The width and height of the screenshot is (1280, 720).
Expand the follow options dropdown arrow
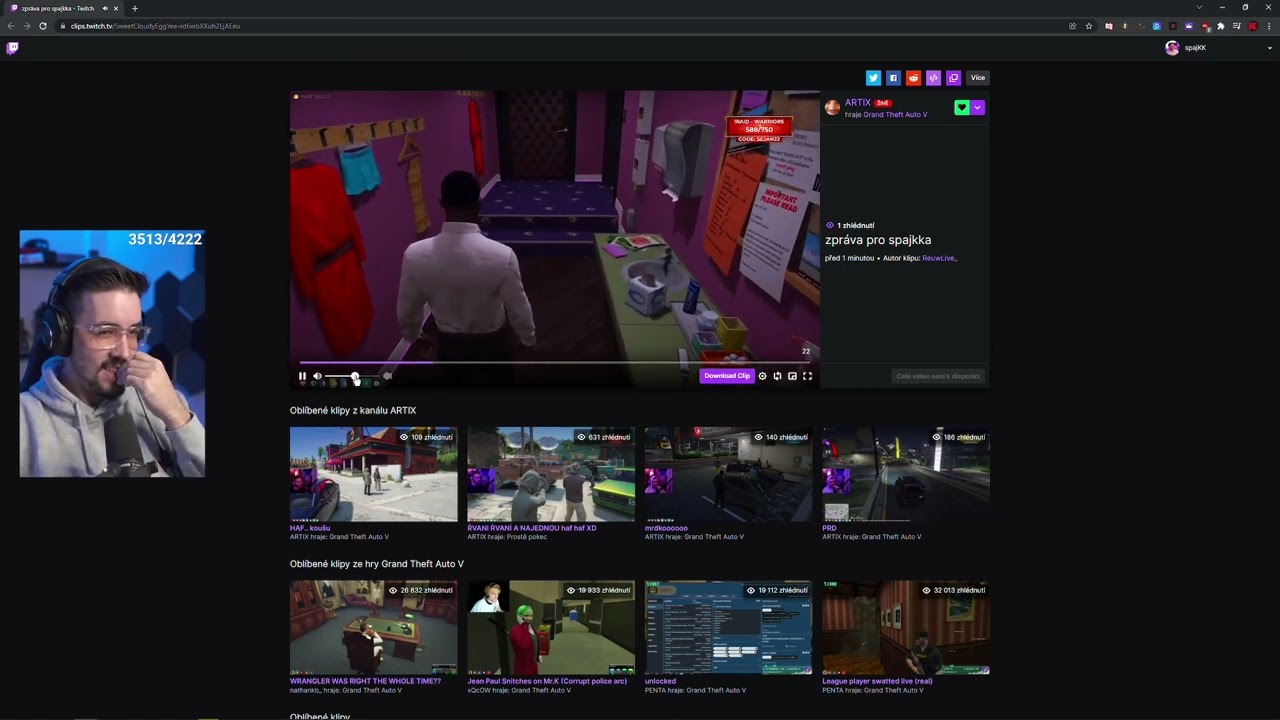click(x=978, y=108)
